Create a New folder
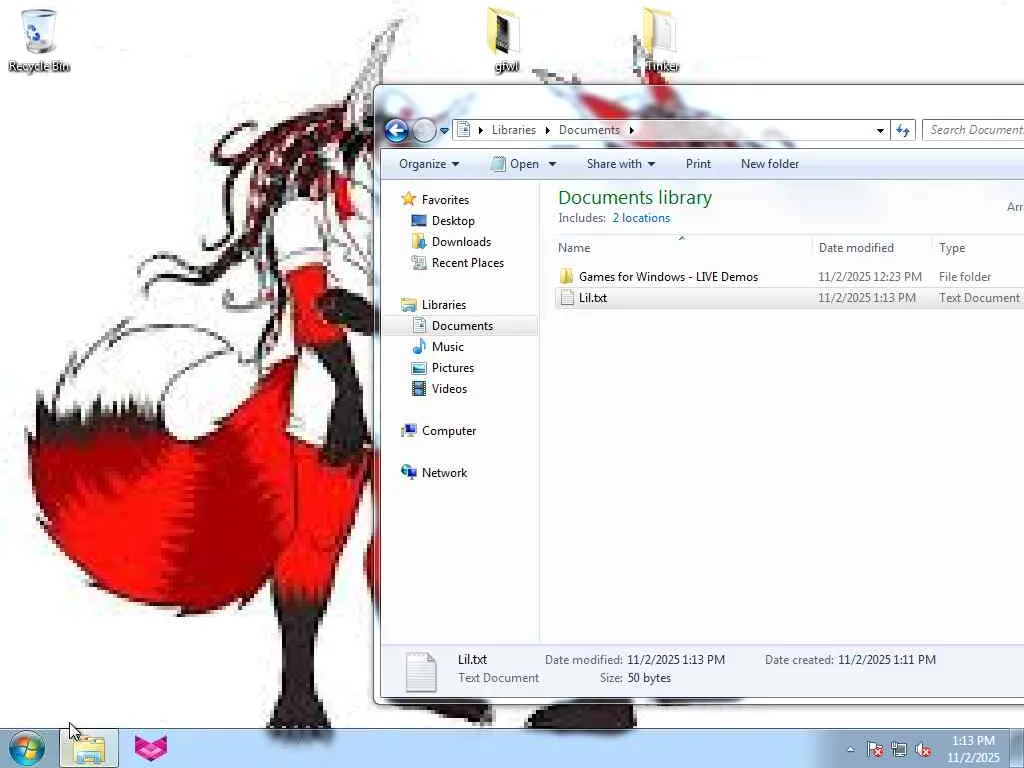Viewport: 1024px width, 768px height. [x=769, y=164]
